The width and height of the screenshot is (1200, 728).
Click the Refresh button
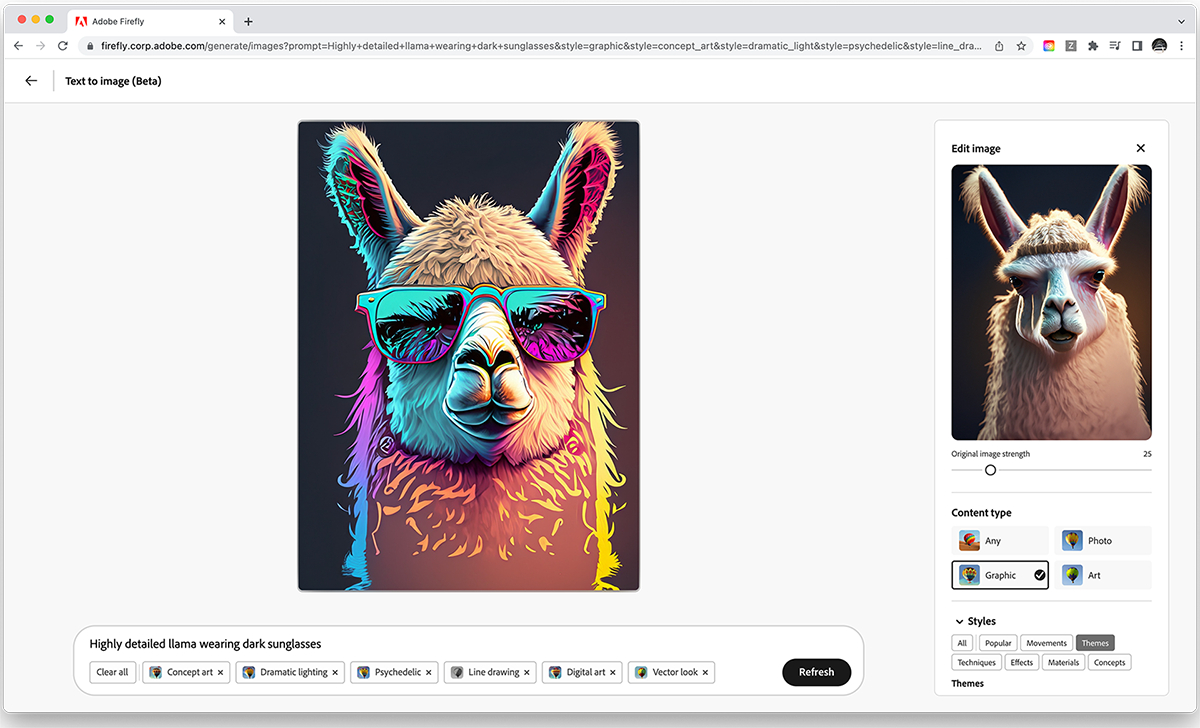[x=816, y=672]
